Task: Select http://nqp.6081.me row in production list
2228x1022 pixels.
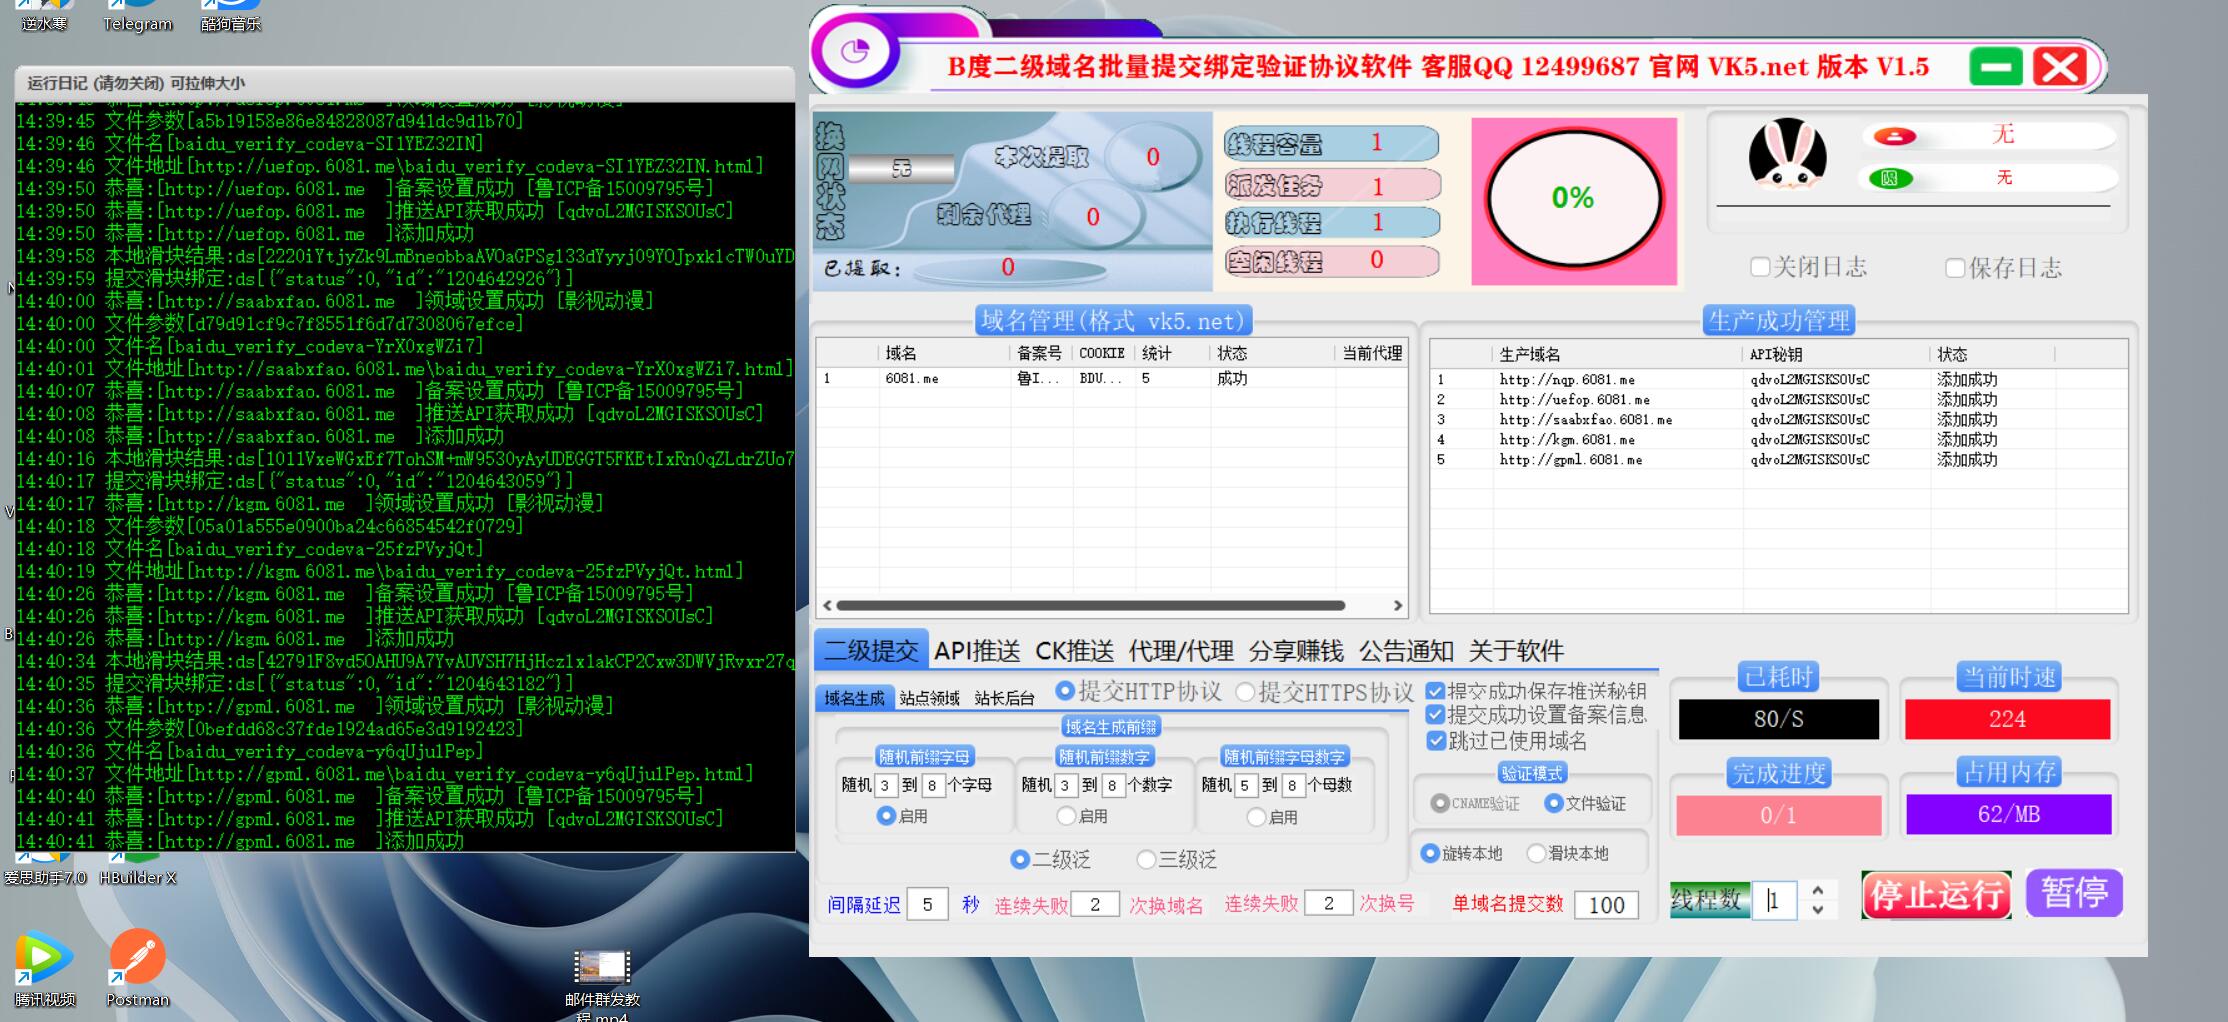Action: click(1778, 379)
